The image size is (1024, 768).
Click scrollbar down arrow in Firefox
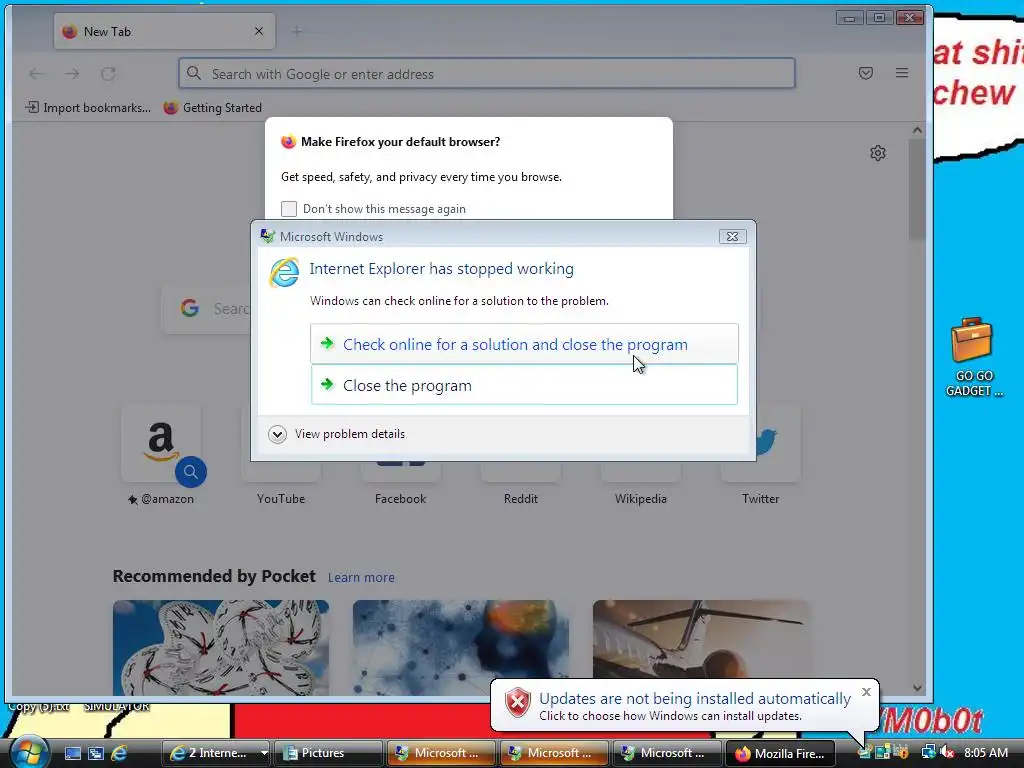pyautogui.click(x=917, y=688)
